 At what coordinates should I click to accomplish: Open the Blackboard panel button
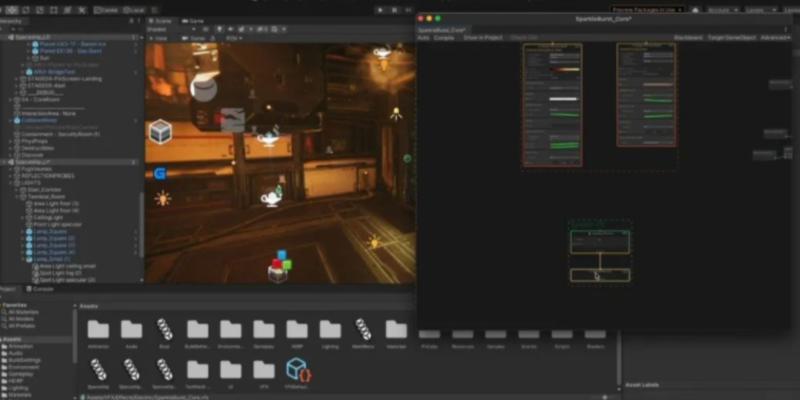click(688, 38)
